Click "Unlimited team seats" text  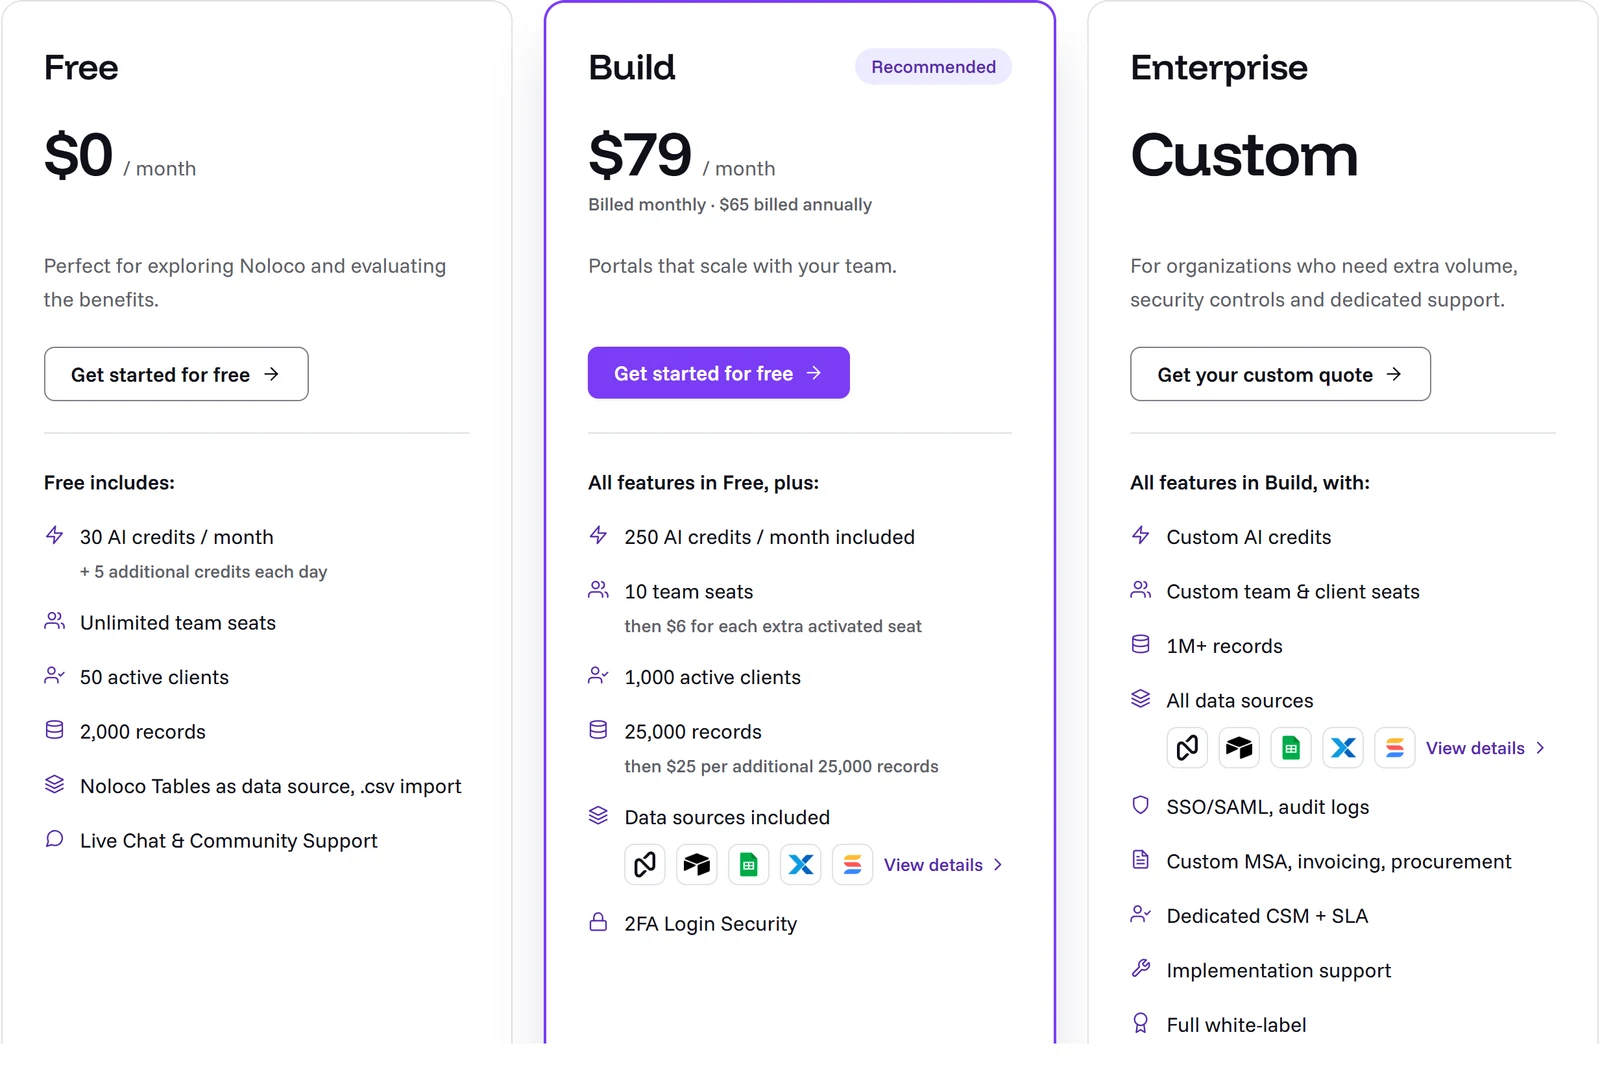[178, 623]
